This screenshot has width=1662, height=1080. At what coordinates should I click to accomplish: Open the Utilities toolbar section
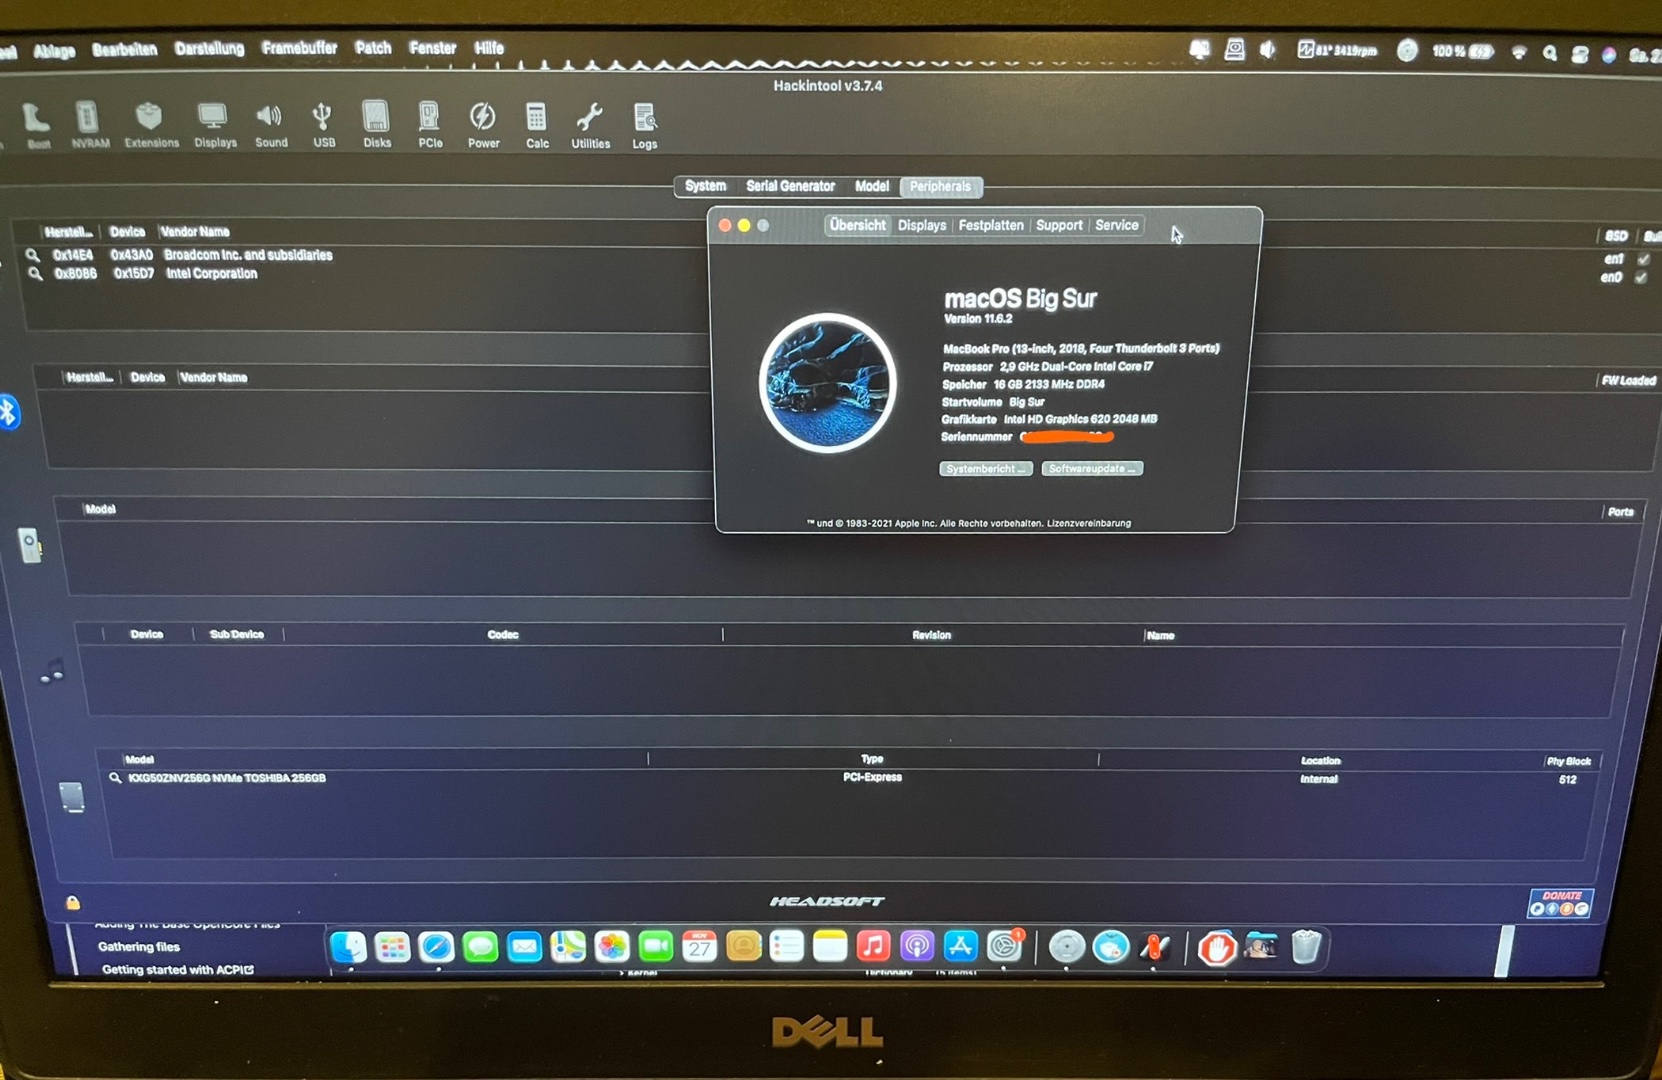[x=590, y=126]
